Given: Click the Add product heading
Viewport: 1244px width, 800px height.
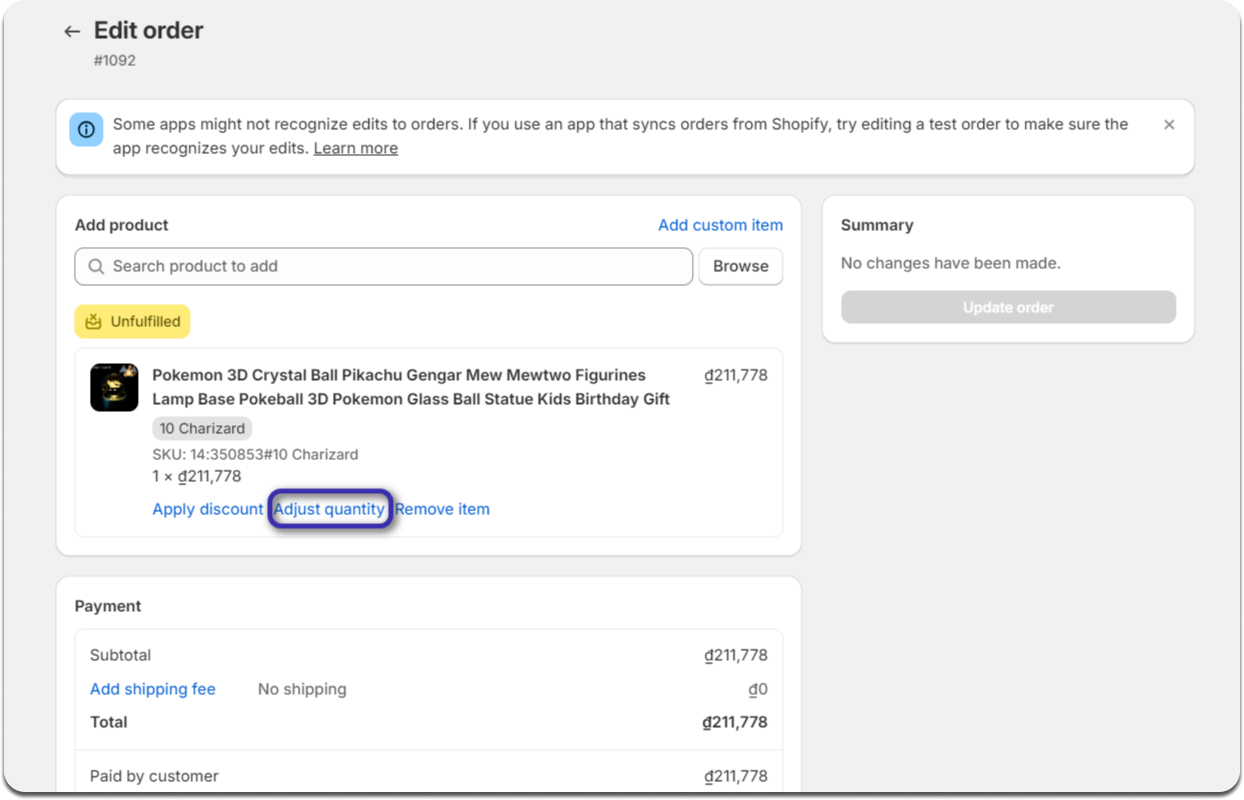Looking at the screenshot, I should 122,225.
